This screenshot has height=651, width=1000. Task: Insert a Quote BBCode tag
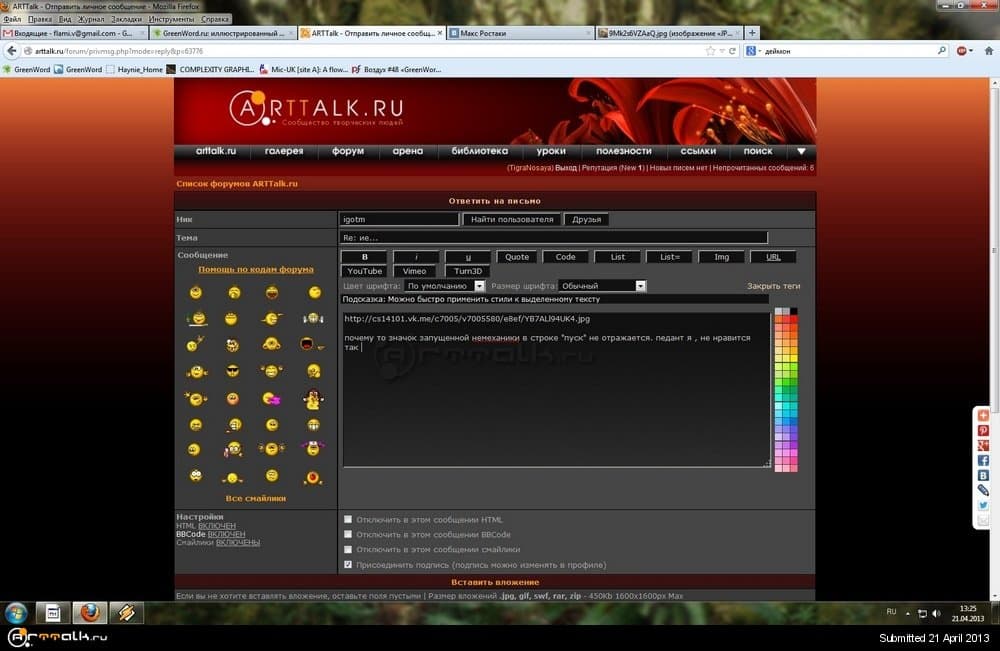coord(517,257)
